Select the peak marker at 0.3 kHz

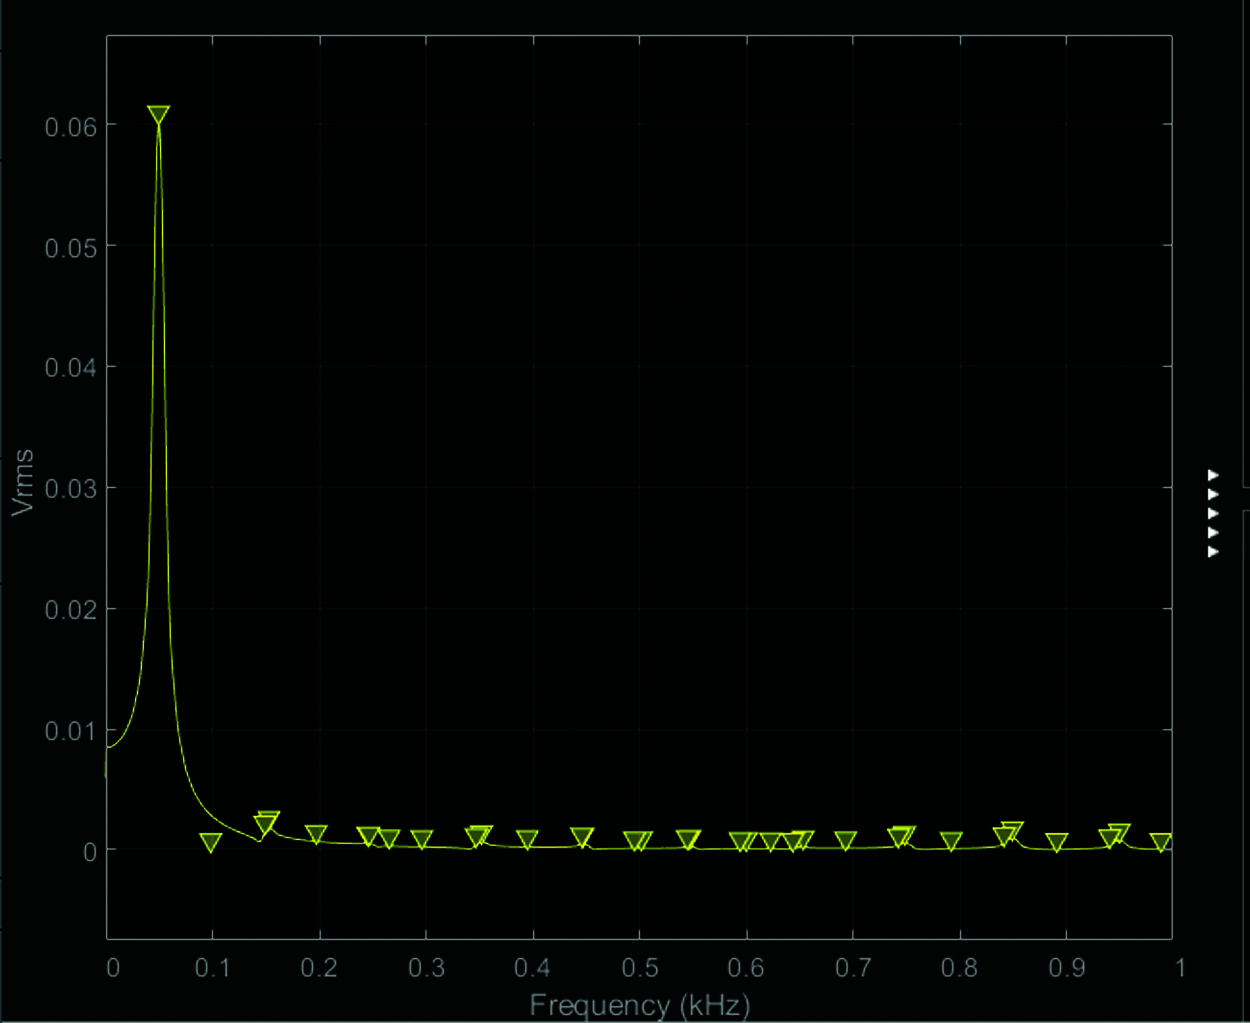coord(422,840)
